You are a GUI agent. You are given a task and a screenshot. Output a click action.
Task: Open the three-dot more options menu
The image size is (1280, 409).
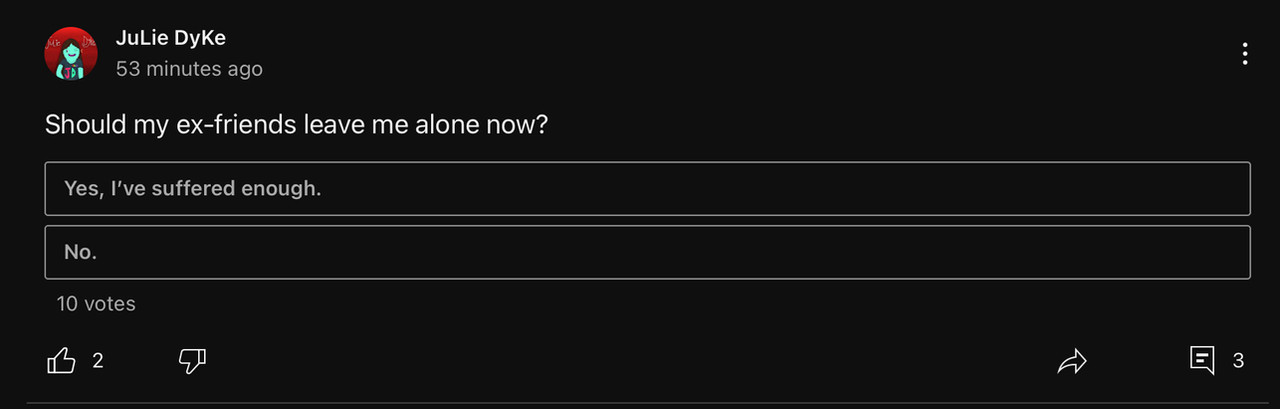(1245, 54)
